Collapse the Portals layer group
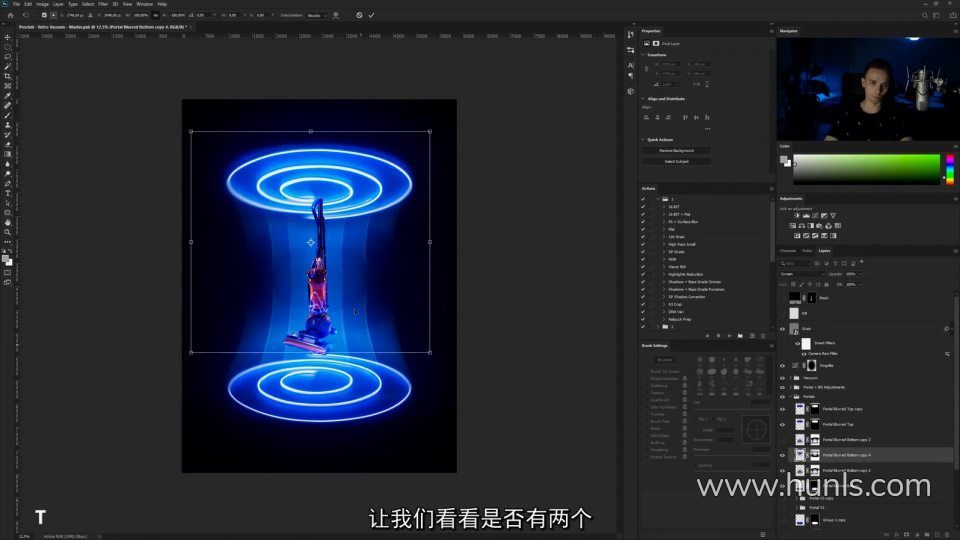This screenshot has width=960, height=540. [x=790, y=397]
